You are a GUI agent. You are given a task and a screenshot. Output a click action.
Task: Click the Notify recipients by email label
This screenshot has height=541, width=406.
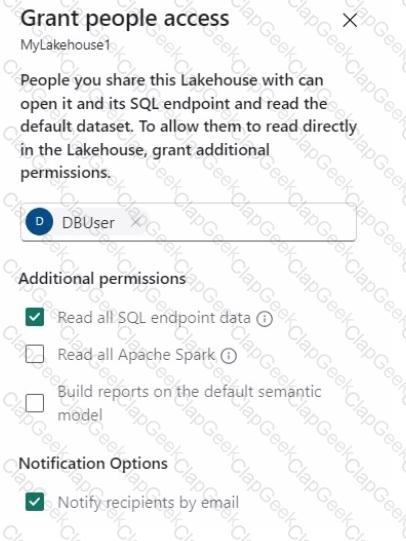tap(148, 502)
